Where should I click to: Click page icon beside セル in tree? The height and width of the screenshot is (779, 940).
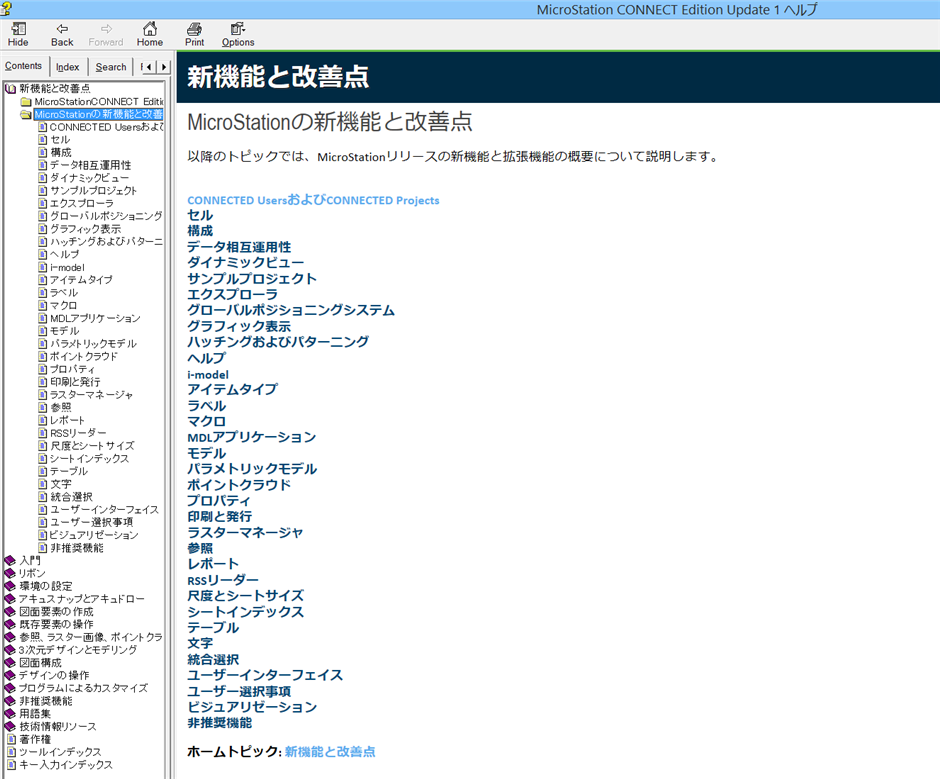[43, 140]
